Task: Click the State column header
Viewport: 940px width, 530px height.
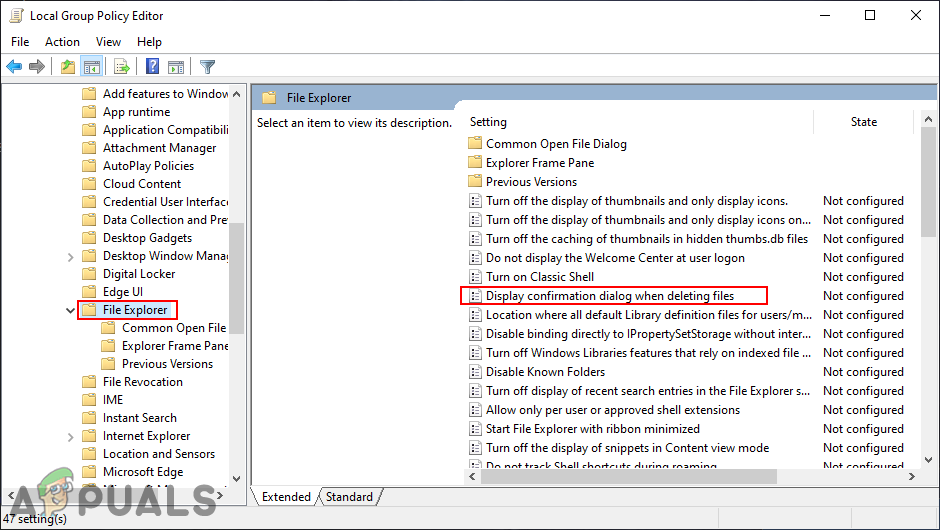Action: tap(864, 122)
